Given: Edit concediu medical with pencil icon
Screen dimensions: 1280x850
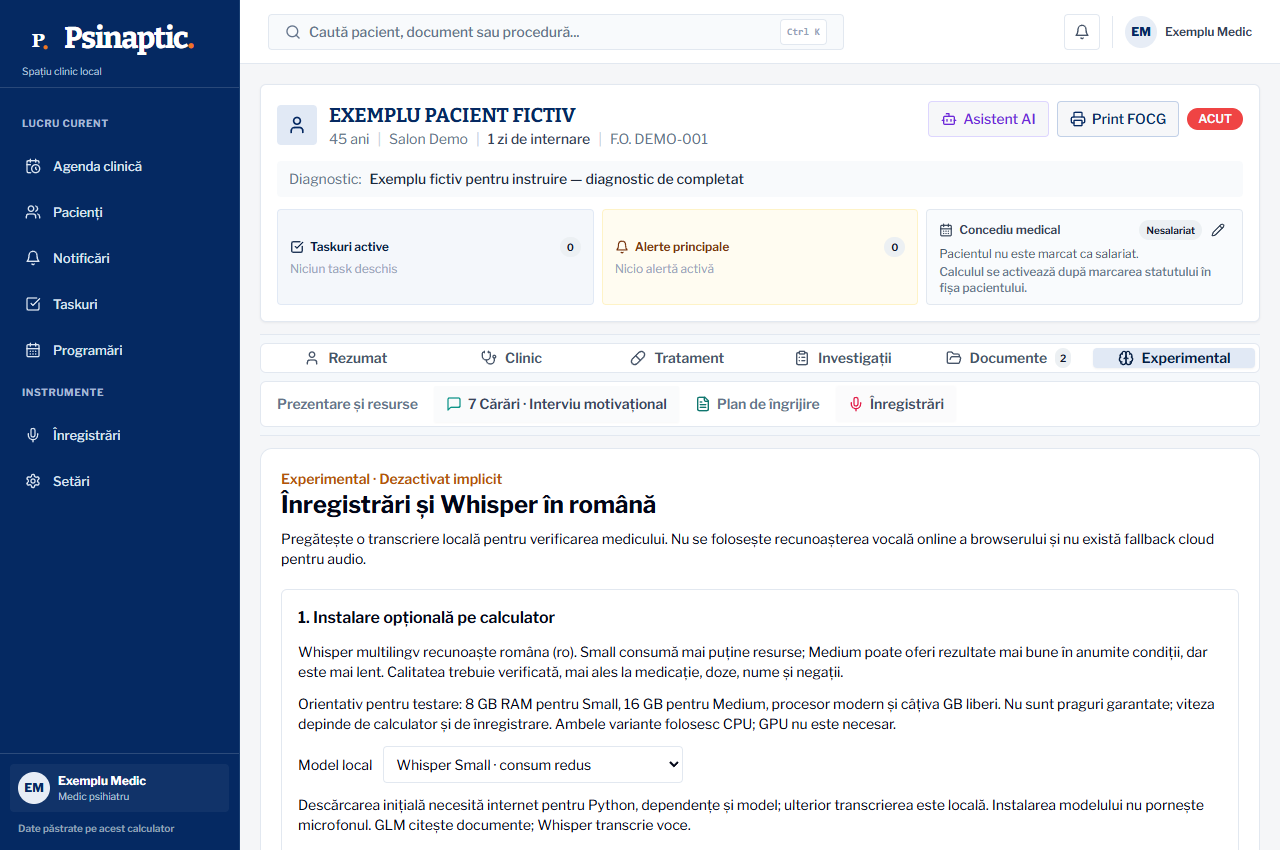Looking at the screenshot, I should (1217, 230).
